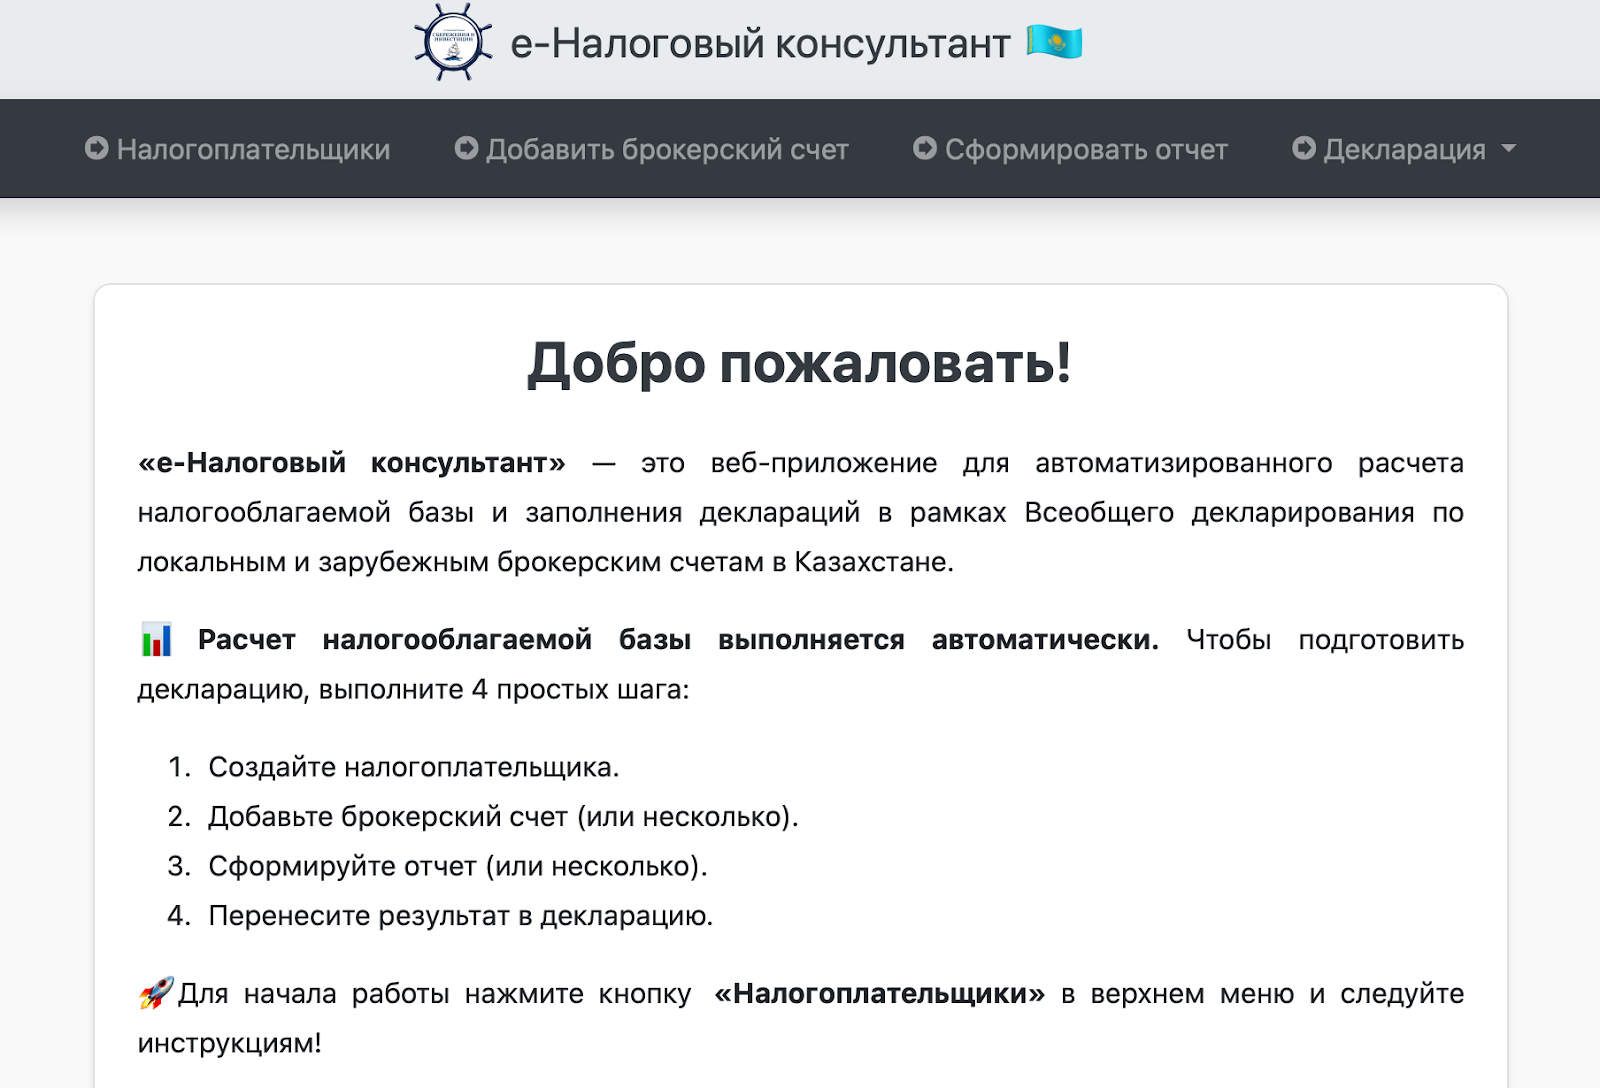The image size is (1600, 1088).
Task: Click arrow icon beside Добавить брокерский счет
Action: coord(466,149)
